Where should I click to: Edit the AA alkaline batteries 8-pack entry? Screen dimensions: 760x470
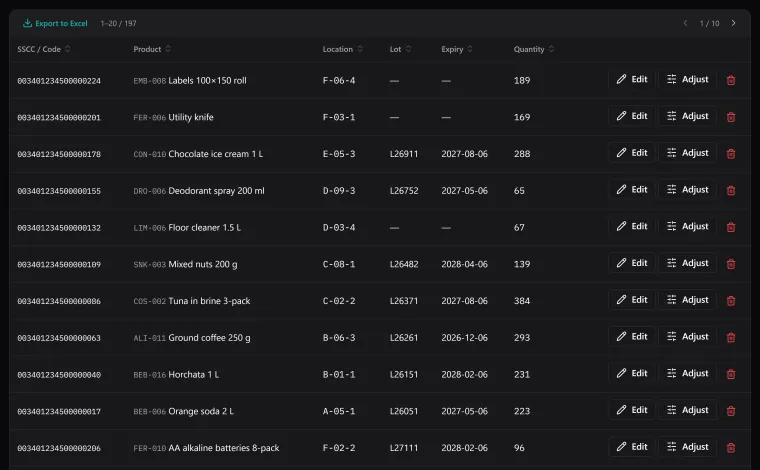point(632,447)
